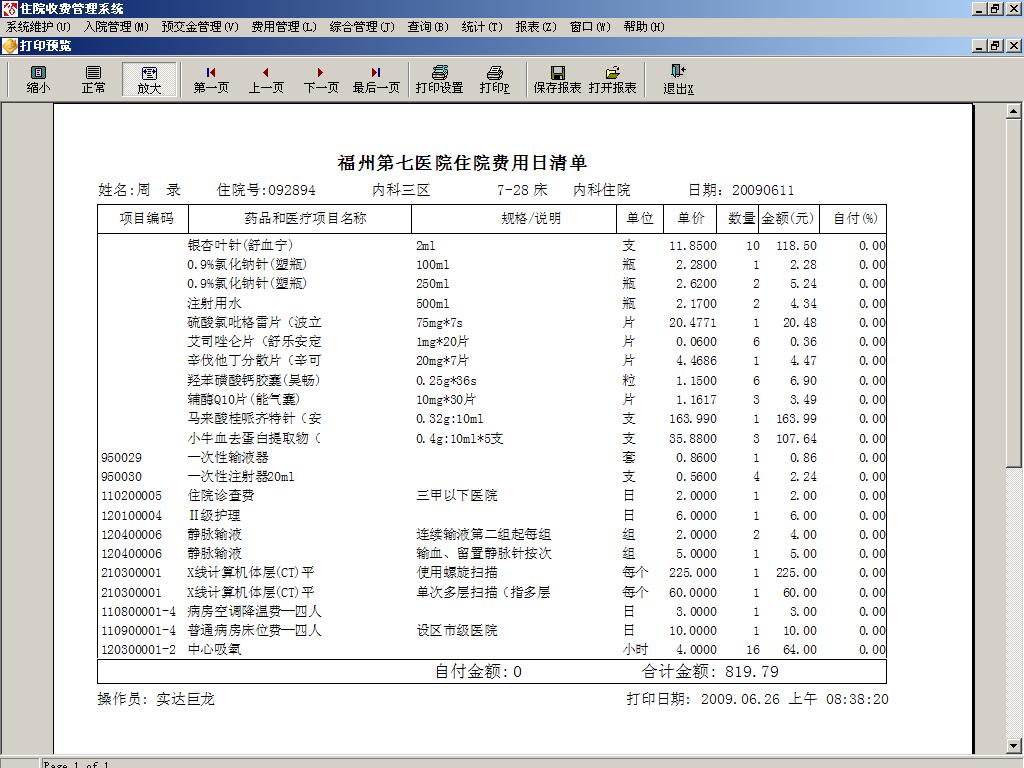
Task: Open the 报表(Z) menu
Action: click(x=536, y=27)
